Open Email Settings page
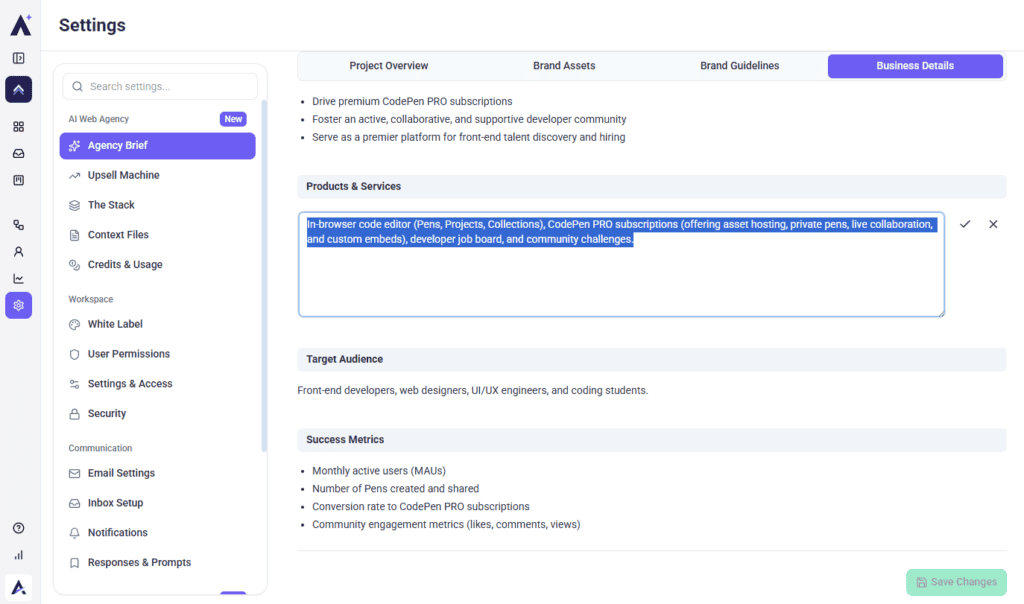Screen dimensions: 1024x604 pyautogui.click(x=157, y=473)
